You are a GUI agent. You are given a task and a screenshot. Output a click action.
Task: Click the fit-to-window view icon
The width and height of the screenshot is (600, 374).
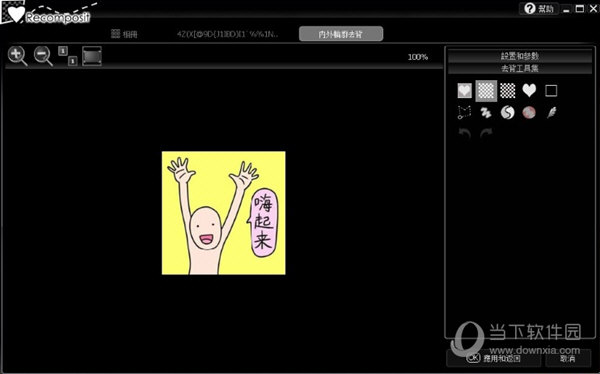92,56
